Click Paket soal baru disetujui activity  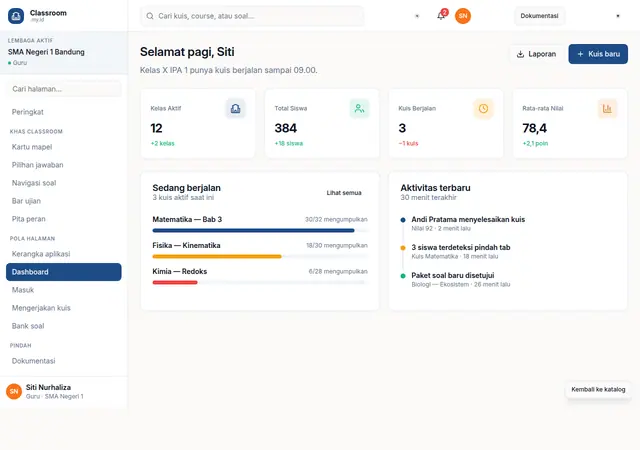(x=453, y=275)
